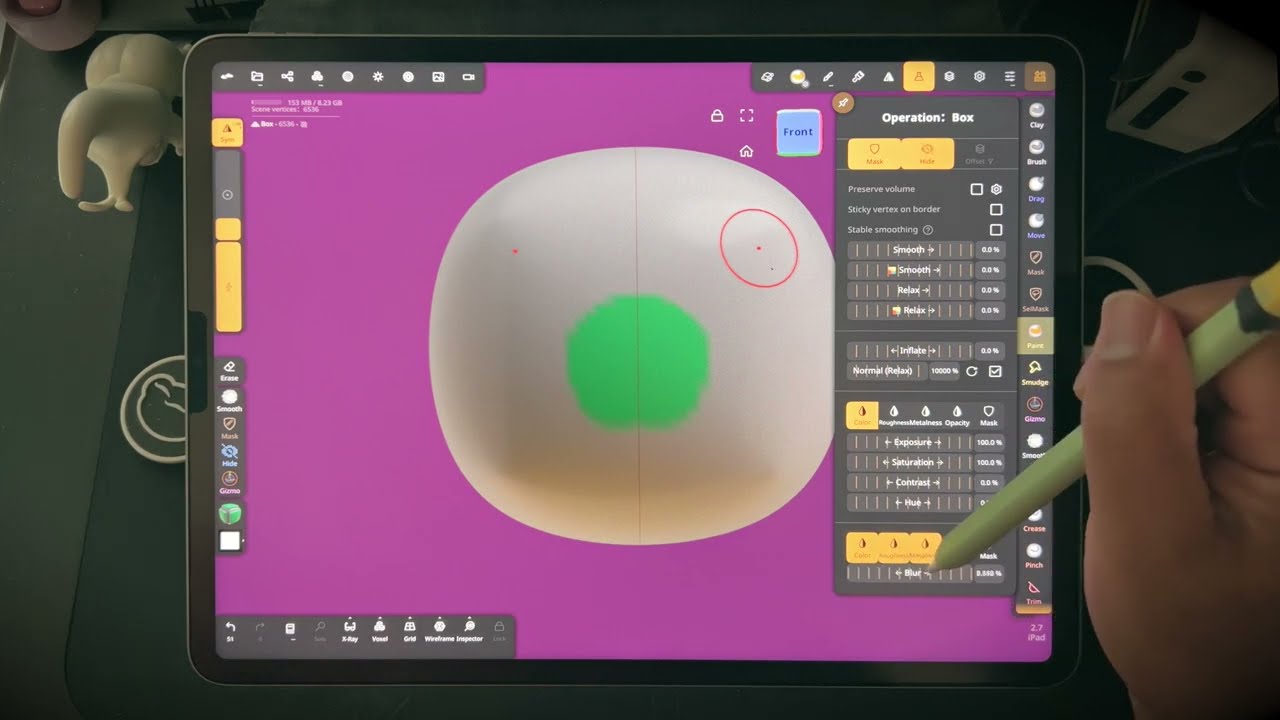Adjust the Contrast slider

pyautogui.click(x=910, y=482)
